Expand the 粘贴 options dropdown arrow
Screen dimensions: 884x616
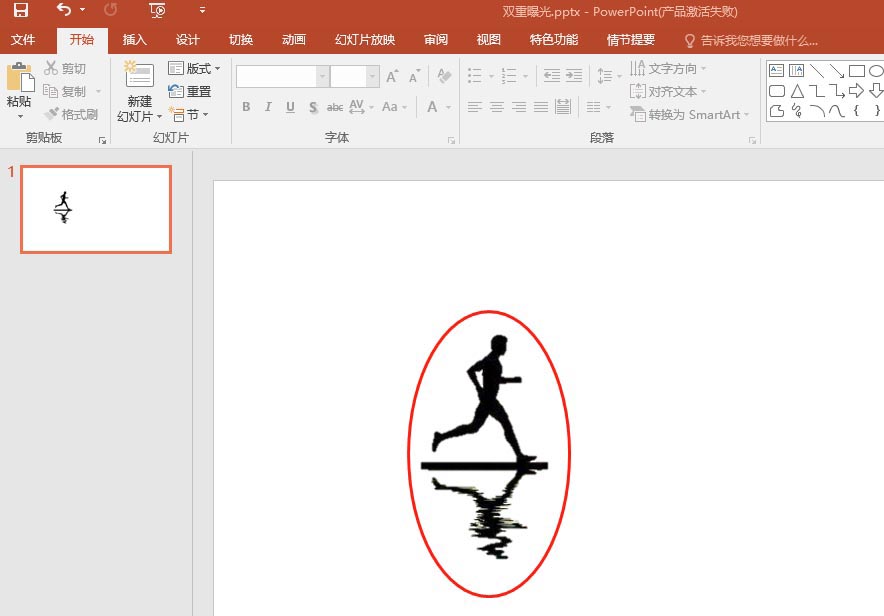click(20, 117)
